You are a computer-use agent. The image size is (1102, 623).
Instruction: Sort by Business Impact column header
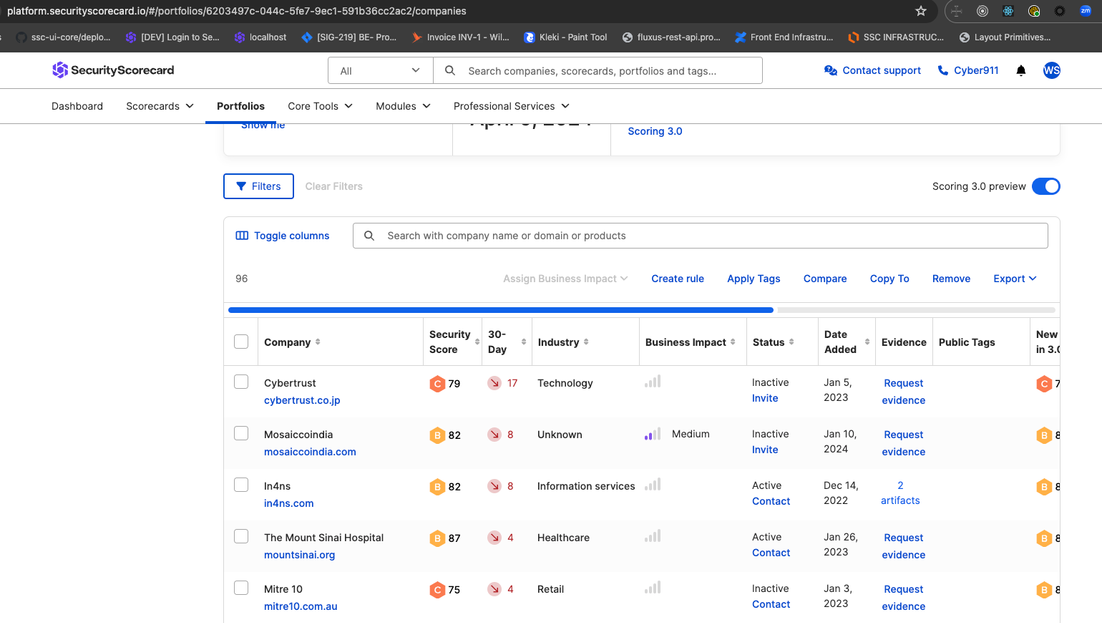[x=689, y=342]
